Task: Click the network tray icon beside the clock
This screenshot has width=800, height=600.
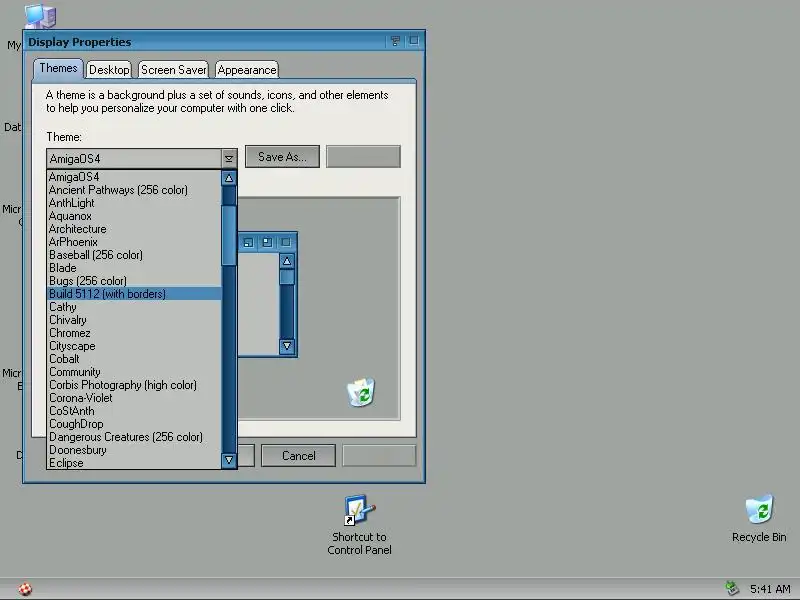Action: (x=732, y=588)
